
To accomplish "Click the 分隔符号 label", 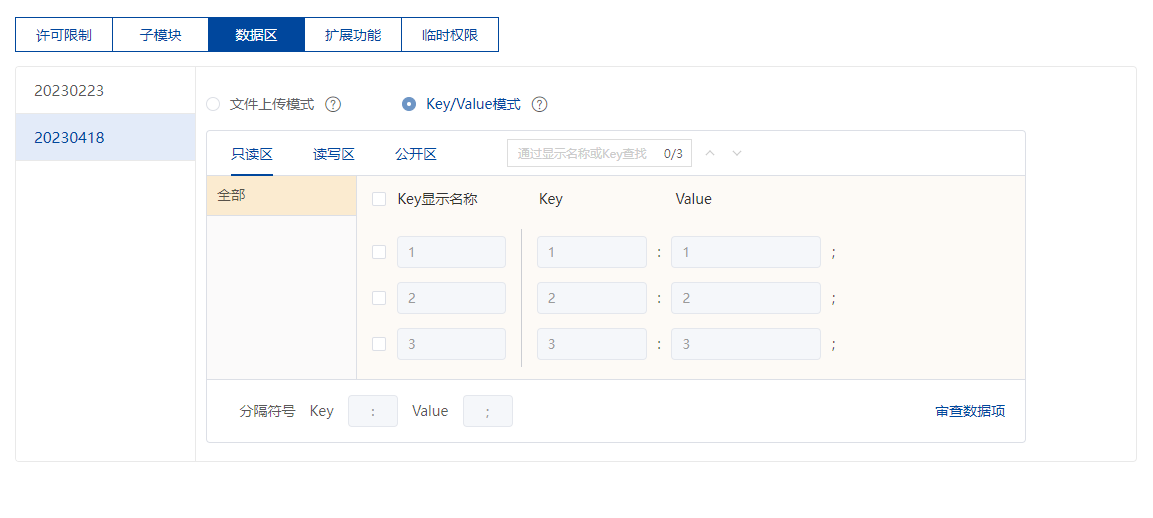I will click(x=267, y=411).
